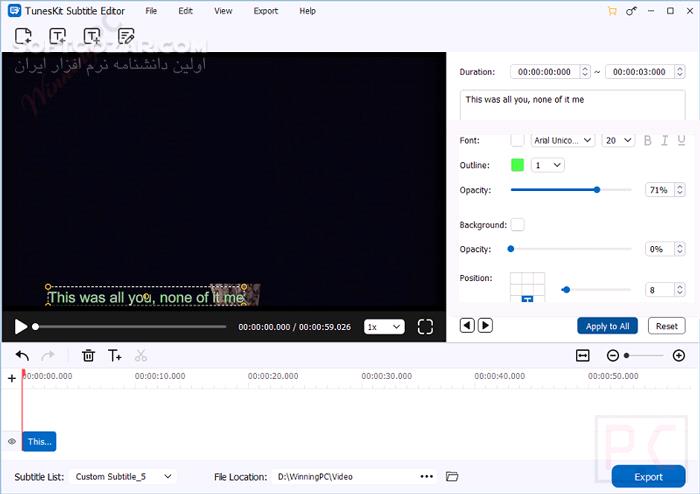Click the outline opacity slider handle
The width and height of the screenshot is (700, 494).
[597, 190]
